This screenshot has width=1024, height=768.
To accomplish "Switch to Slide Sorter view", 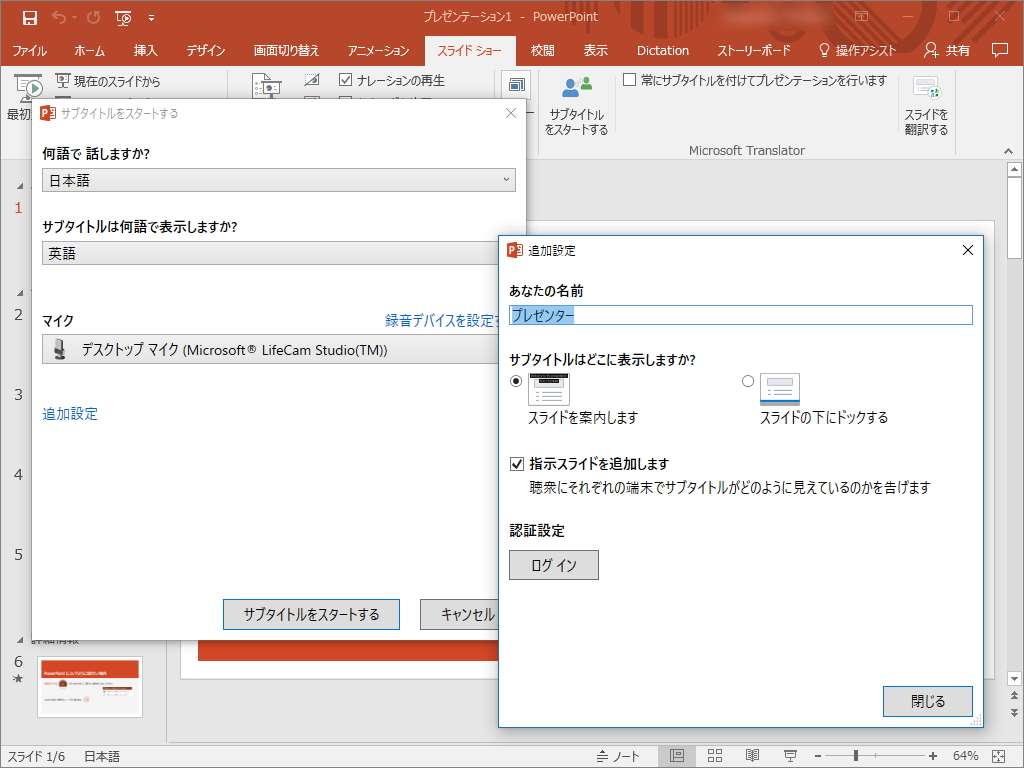I will 714,755.
